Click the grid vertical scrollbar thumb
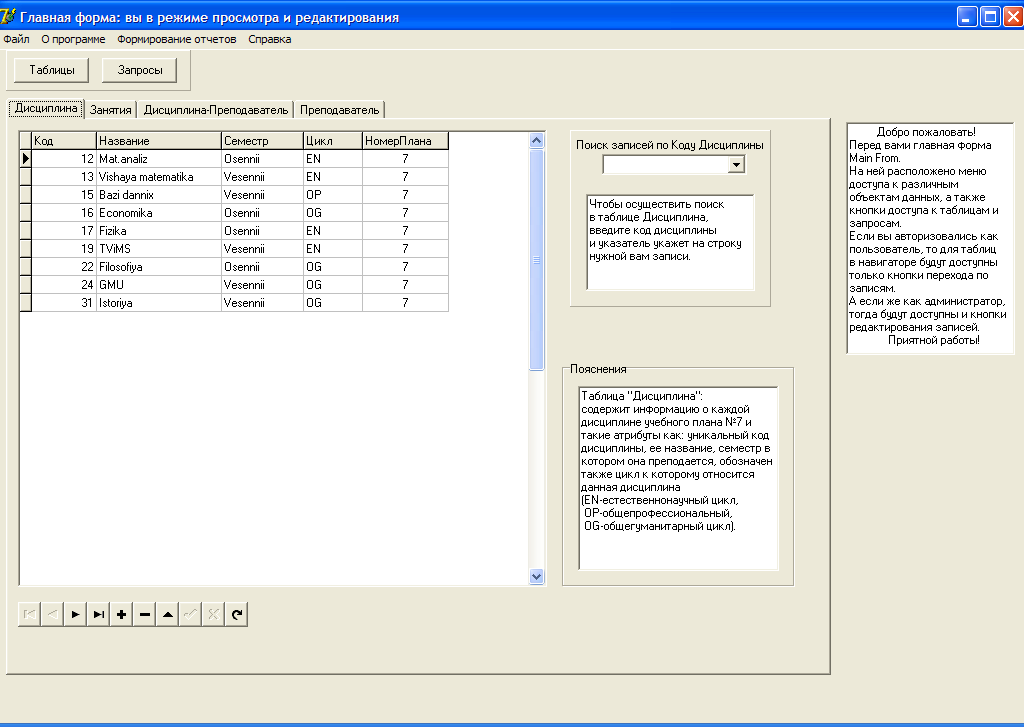 537,260
